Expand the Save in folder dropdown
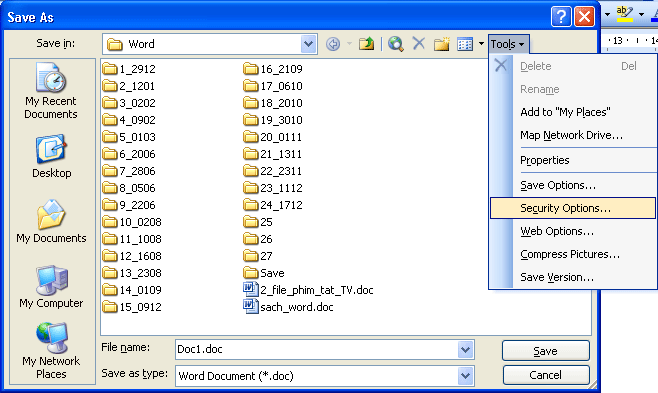Viewport: 658px width, 393px height. point(308,44)
